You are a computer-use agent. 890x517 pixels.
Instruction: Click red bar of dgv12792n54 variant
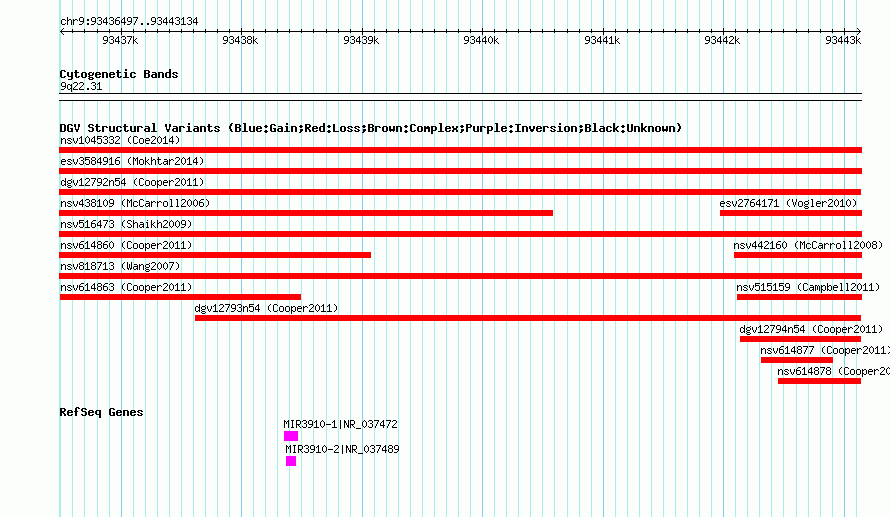460,192
